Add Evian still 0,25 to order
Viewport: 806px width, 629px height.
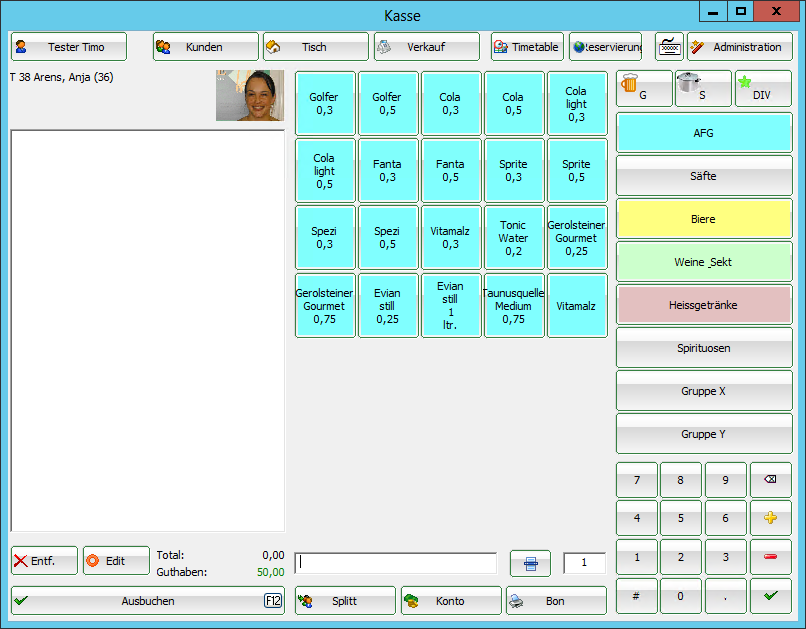point(388,306)
